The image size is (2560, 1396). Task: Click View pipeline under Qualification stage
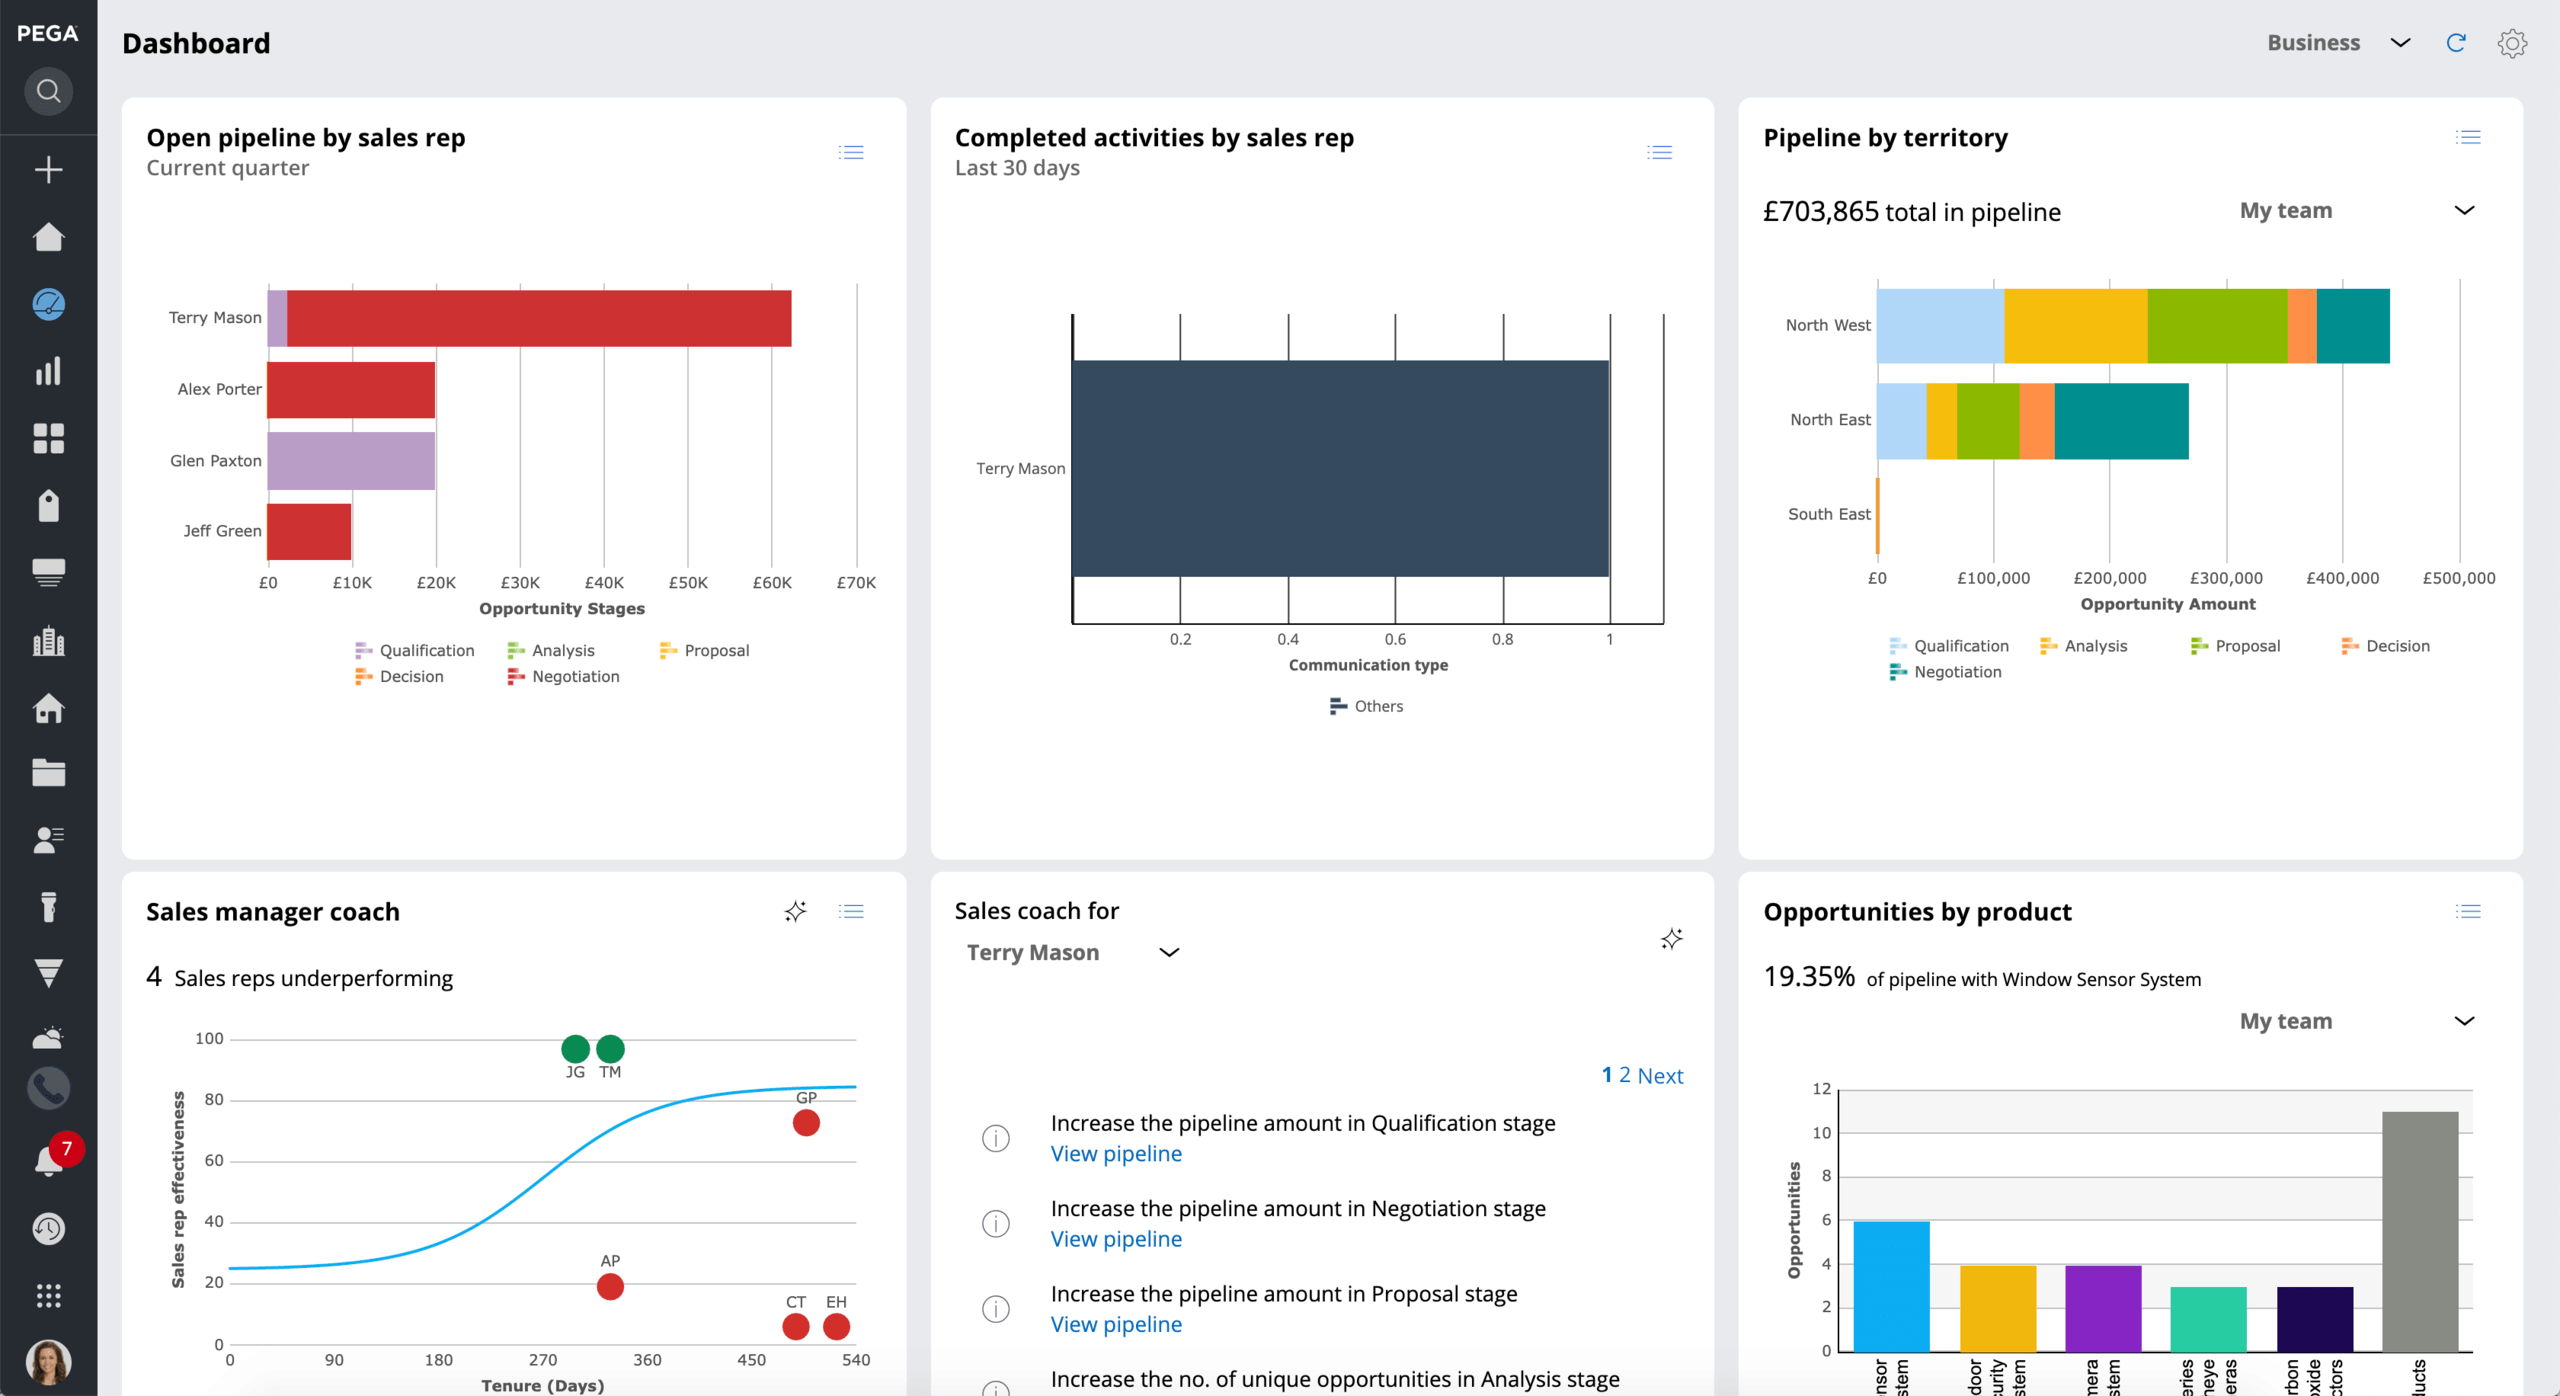(x=1116, y=1154)
